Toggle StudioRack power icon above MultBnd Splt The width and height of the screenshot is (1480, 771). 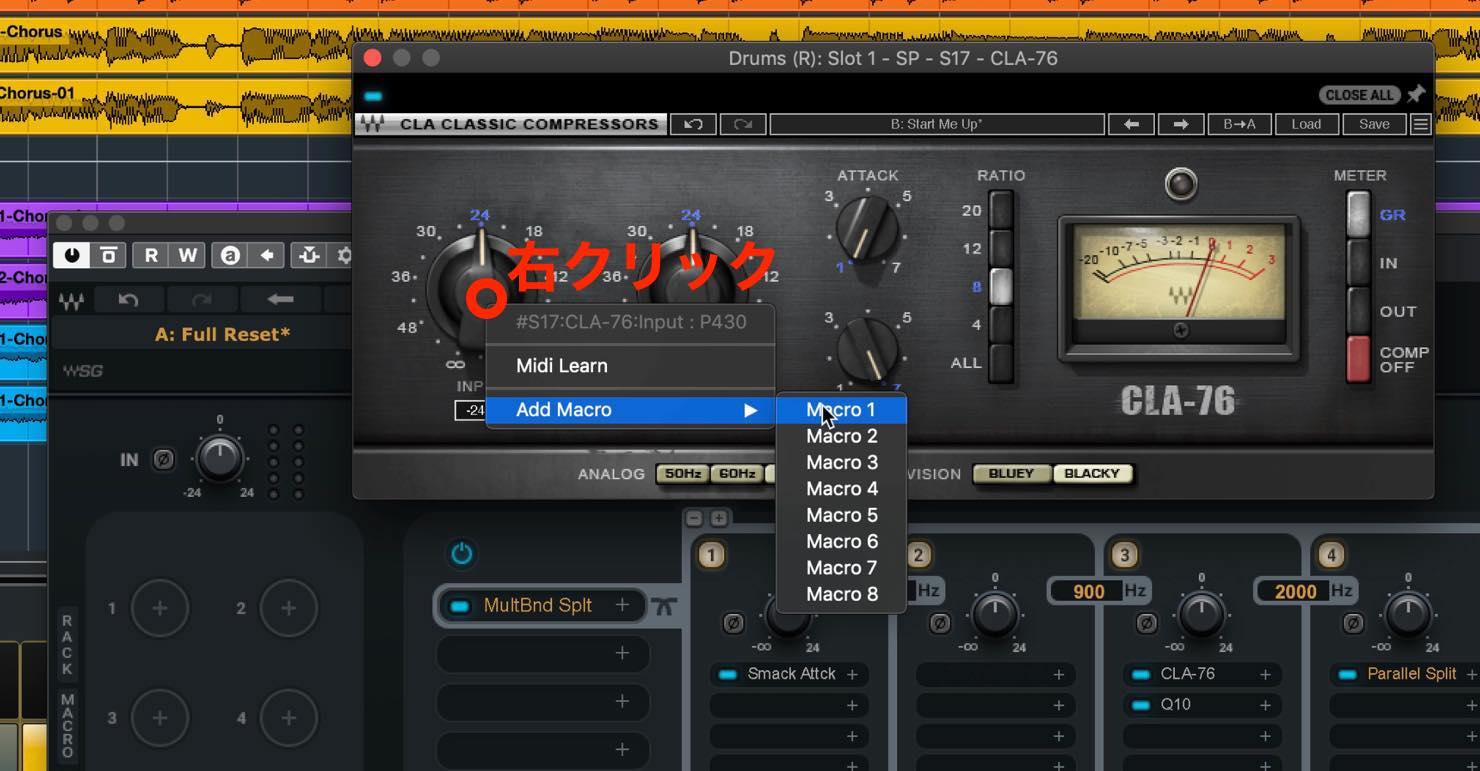click(461, 554)
